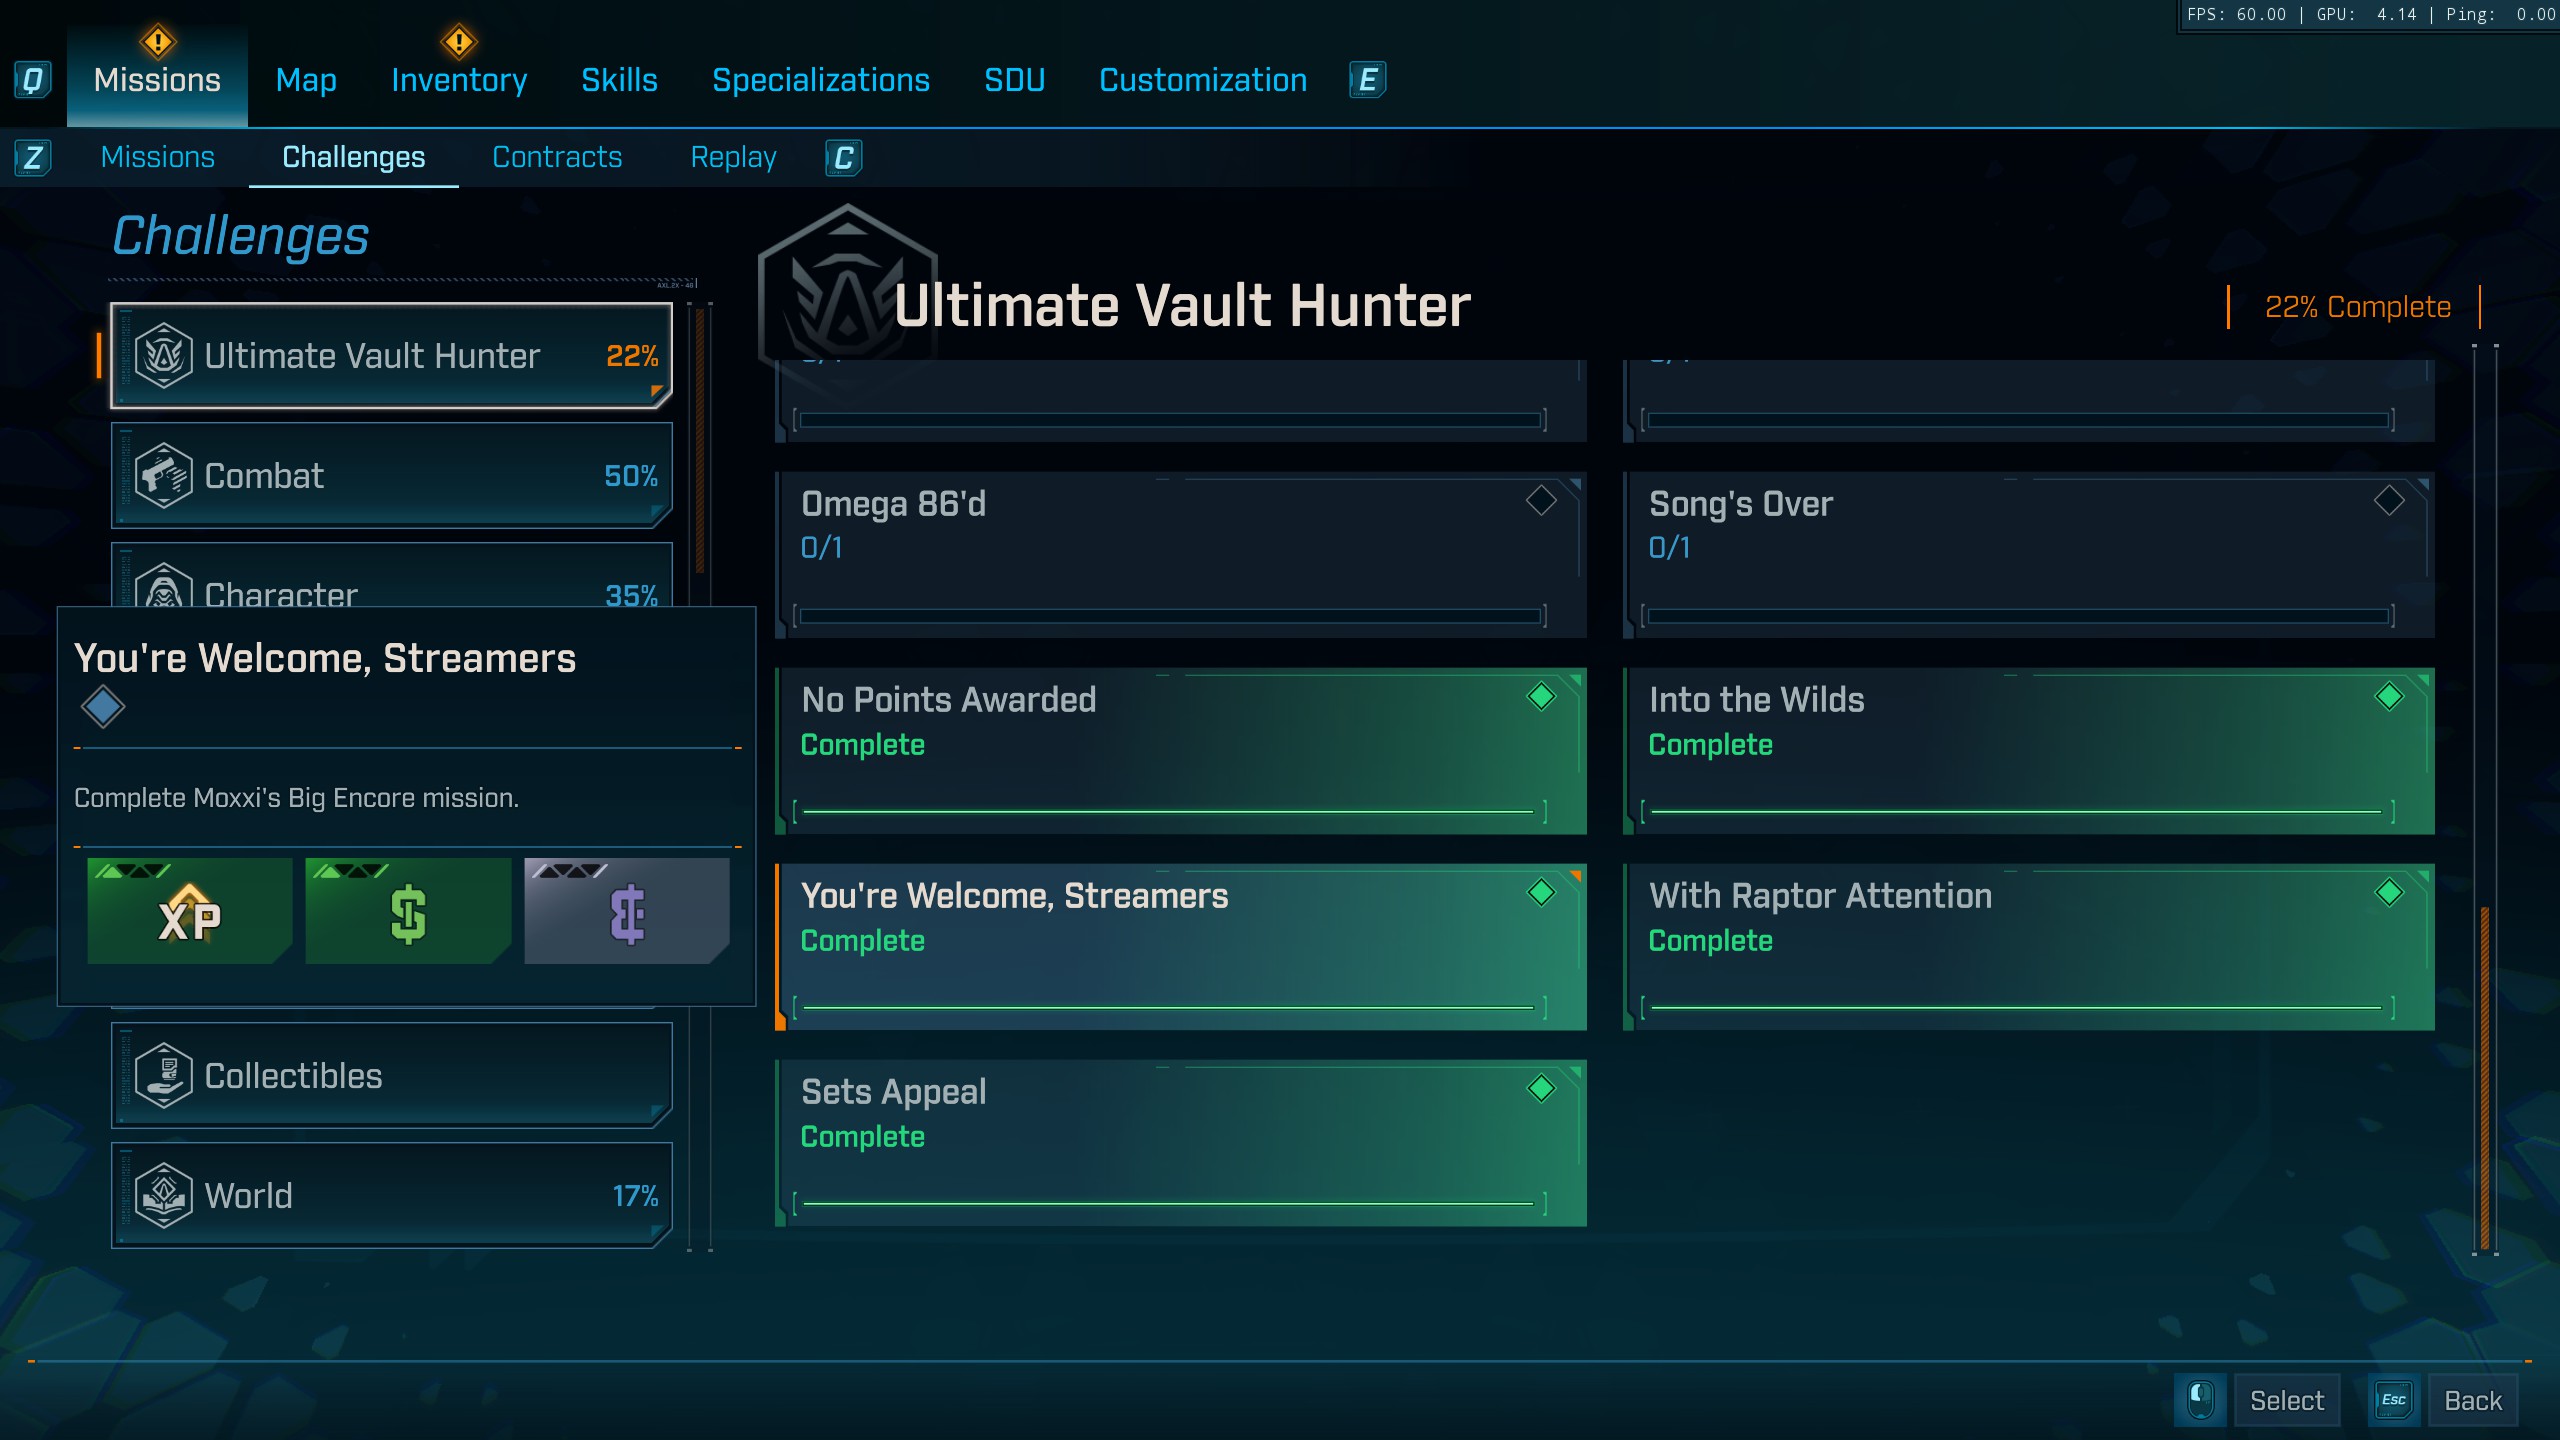Switch to the Contracts sub-tab

pos(557,157)
